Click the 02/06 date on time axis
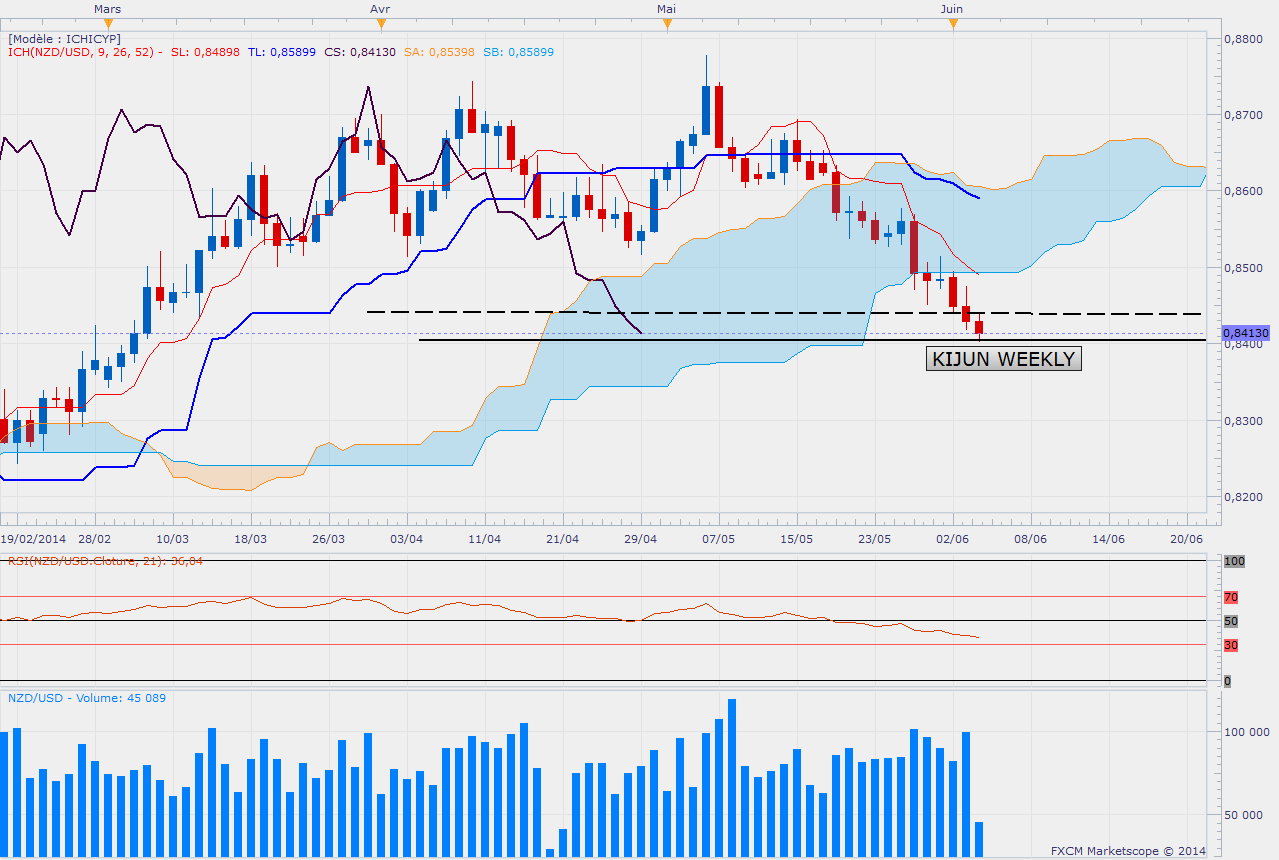1279x860 pixels. click(x=952, y=538)
